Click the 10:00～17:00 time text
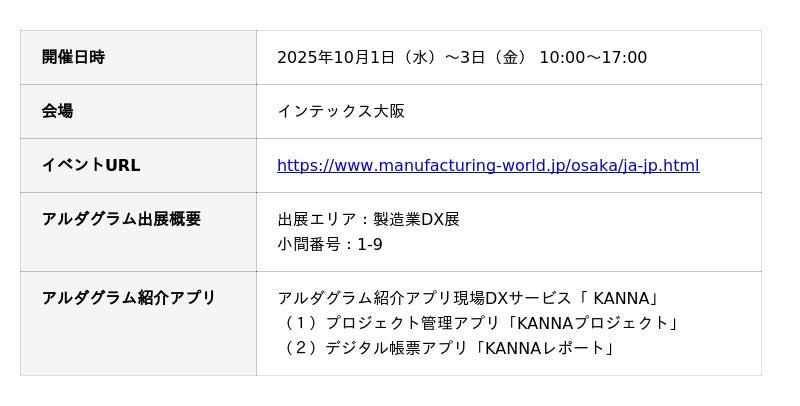The height and width of the screenshot is (406, 800). 593,58
